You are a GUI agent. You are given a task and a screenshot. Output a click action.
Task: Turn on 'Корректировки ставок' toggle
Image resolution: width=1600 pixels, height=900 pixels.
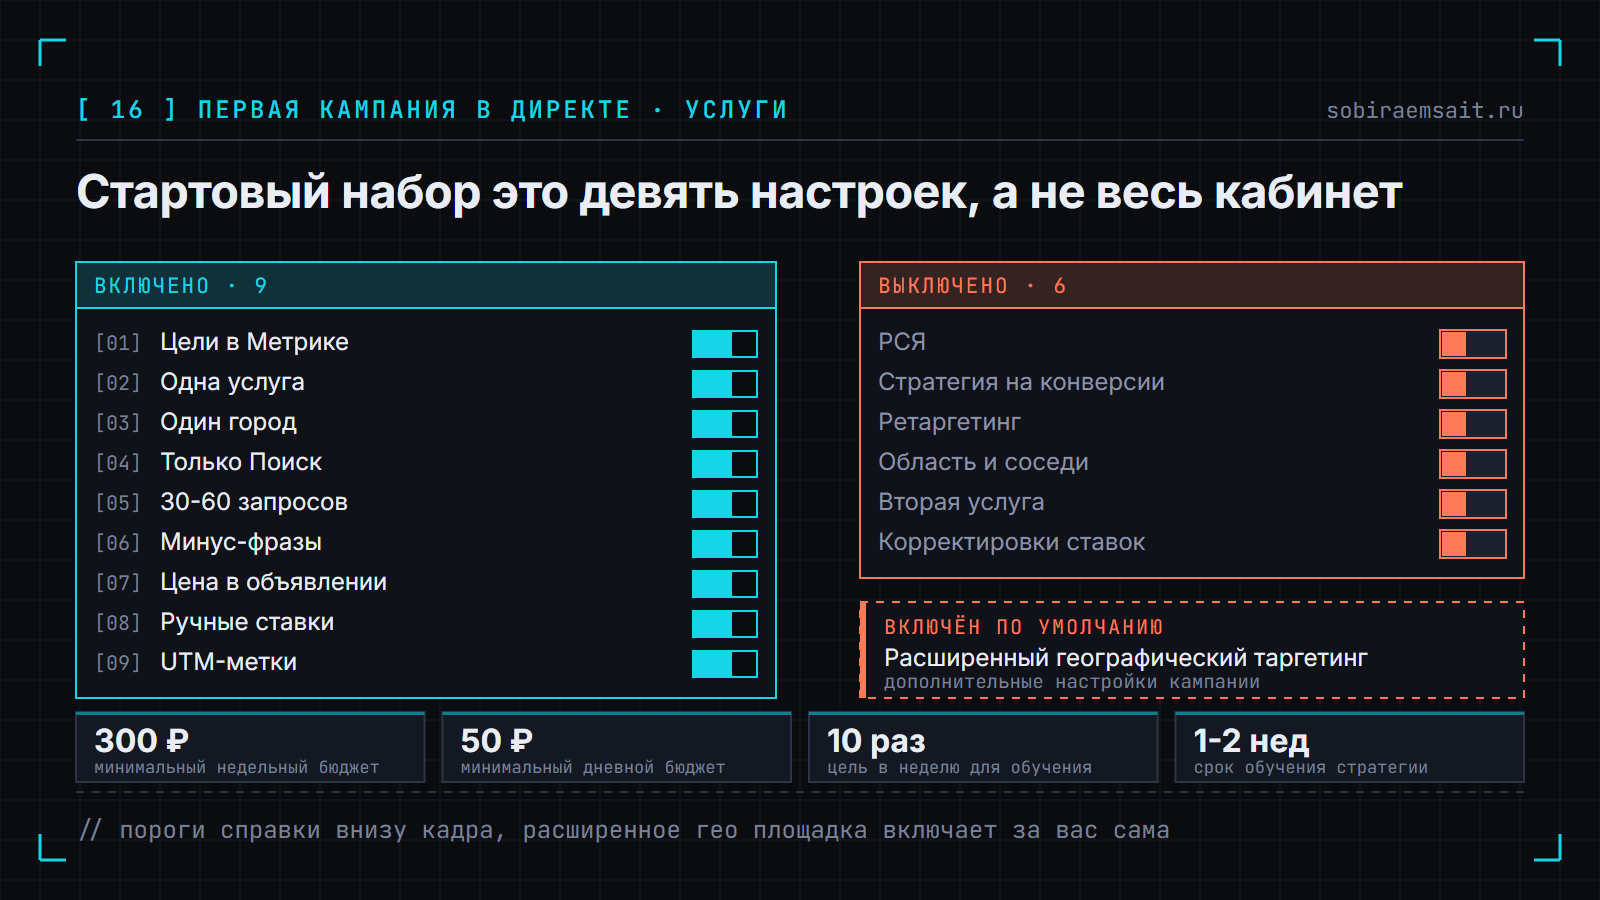click(1473, 544)
